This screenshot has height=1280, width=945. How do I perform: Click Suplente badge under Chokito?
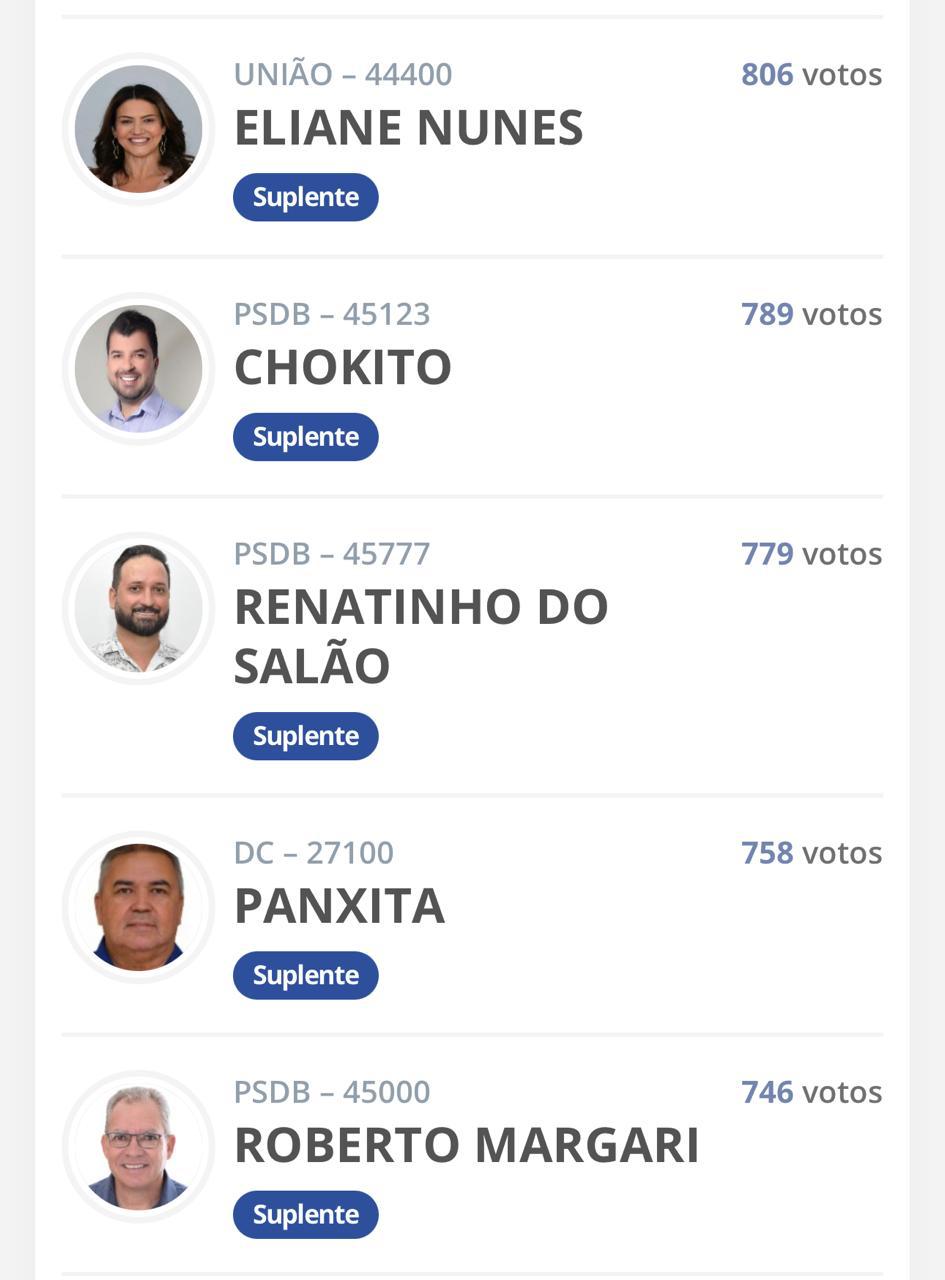click(x=306, y=437)
